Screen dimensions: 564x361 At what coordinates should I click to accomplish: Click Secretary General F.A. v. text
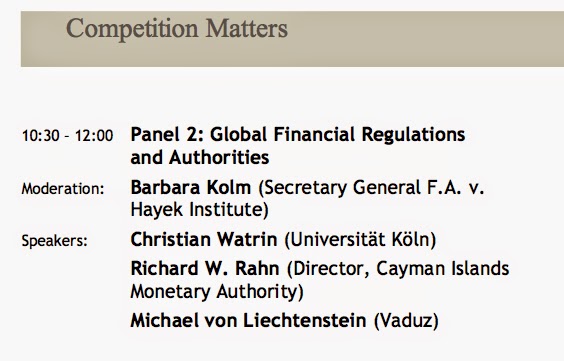pos(371,188)
